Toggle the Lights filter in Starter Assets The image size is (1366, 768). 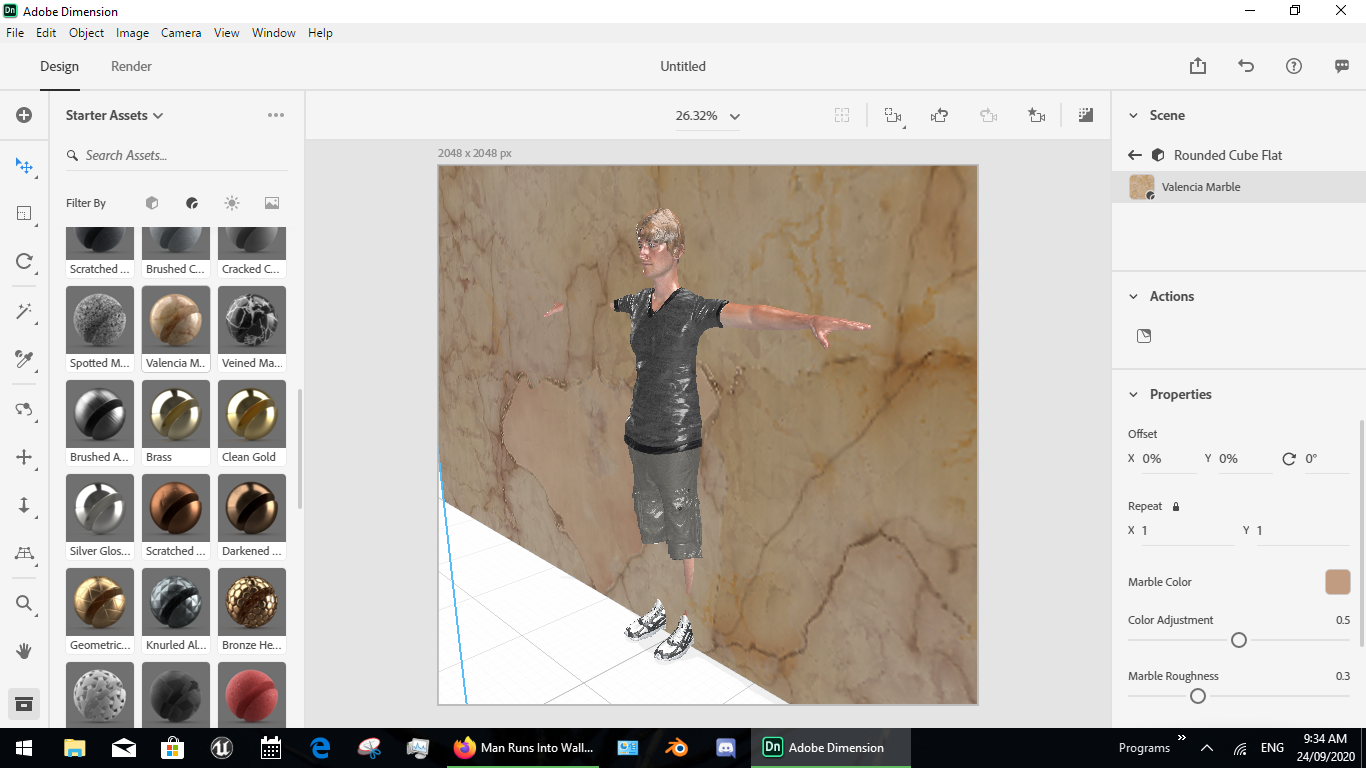231,203
